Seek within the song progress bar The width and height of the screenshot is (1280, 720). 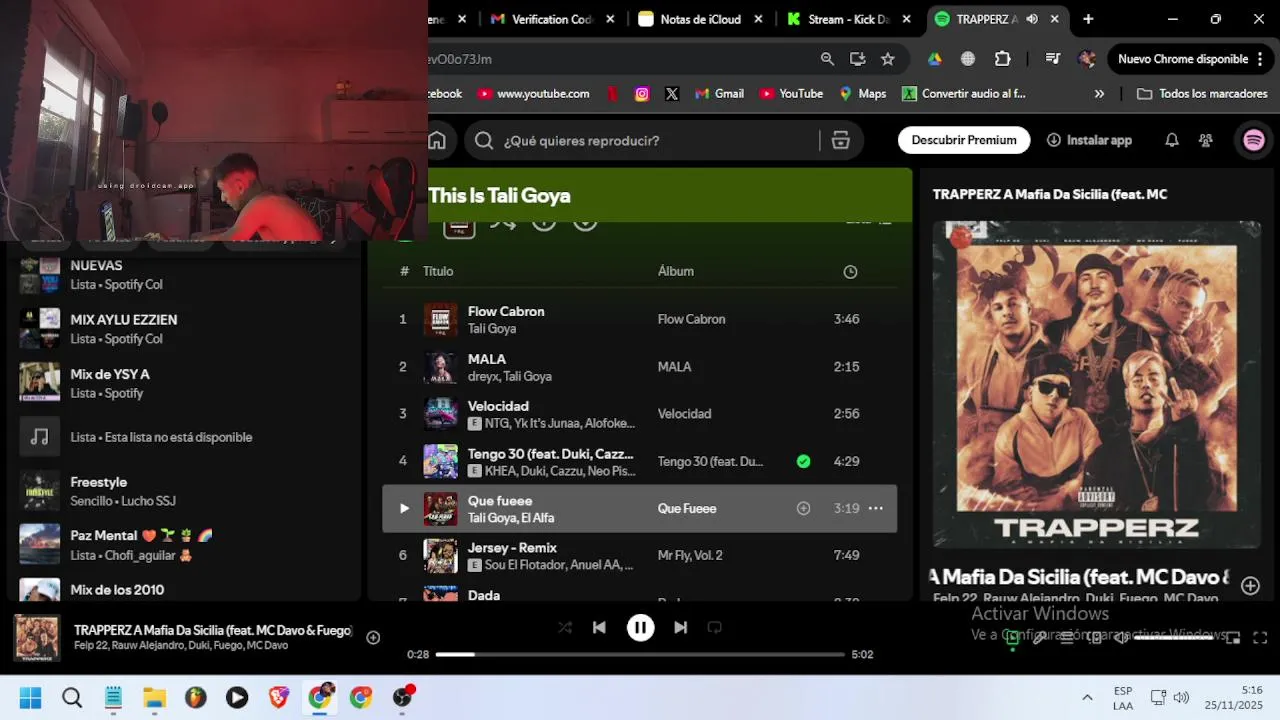click(x=640, y=655)
